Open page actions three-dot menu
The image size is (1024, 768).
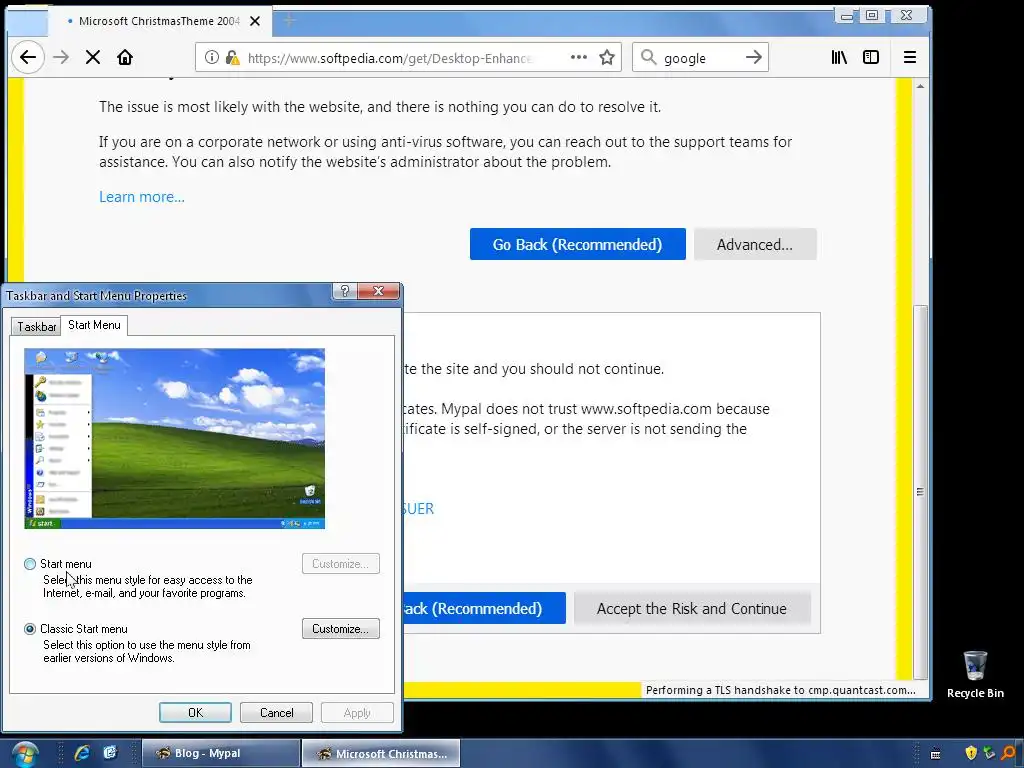tap(579, 57)
